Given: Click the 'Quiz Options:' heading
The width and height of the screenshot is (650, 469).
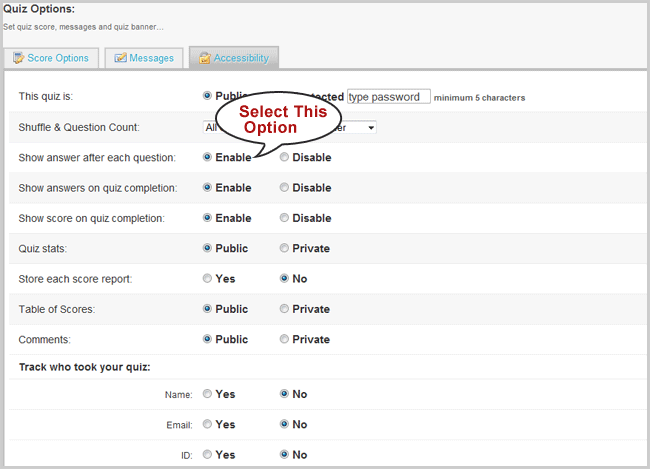Looking at the screenshot, I should pyautogui.click(x=39, y=9).
